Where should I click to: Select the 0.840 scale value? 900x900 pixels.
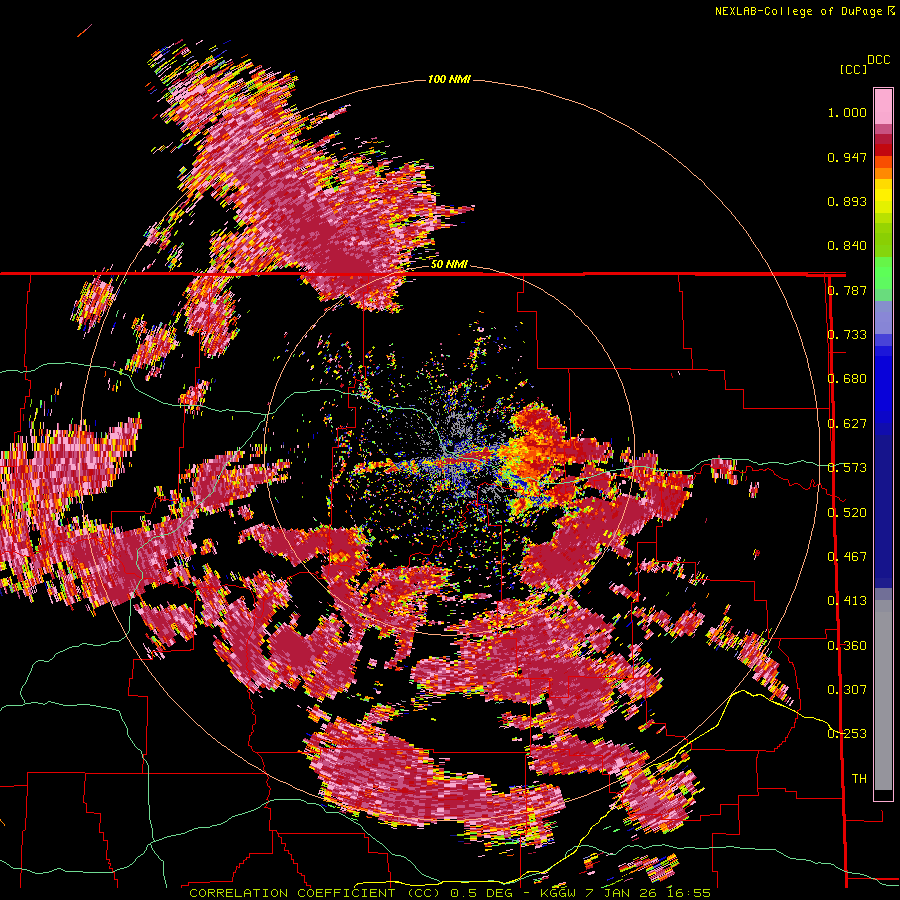click(847, 246)
